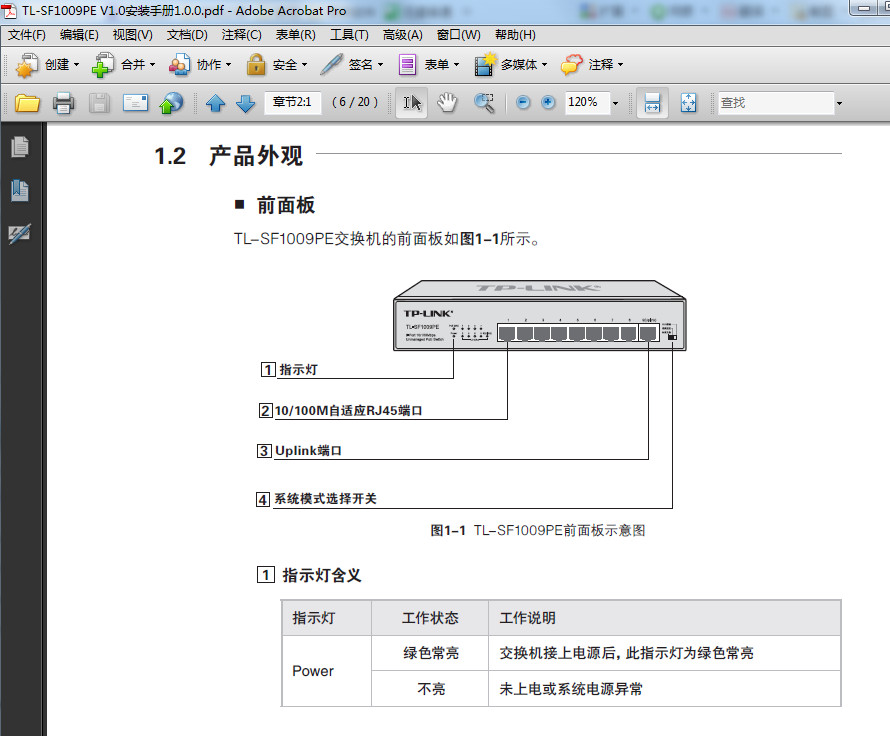Click the switch front panel diagram
The image size is (890, 736).
540,316
